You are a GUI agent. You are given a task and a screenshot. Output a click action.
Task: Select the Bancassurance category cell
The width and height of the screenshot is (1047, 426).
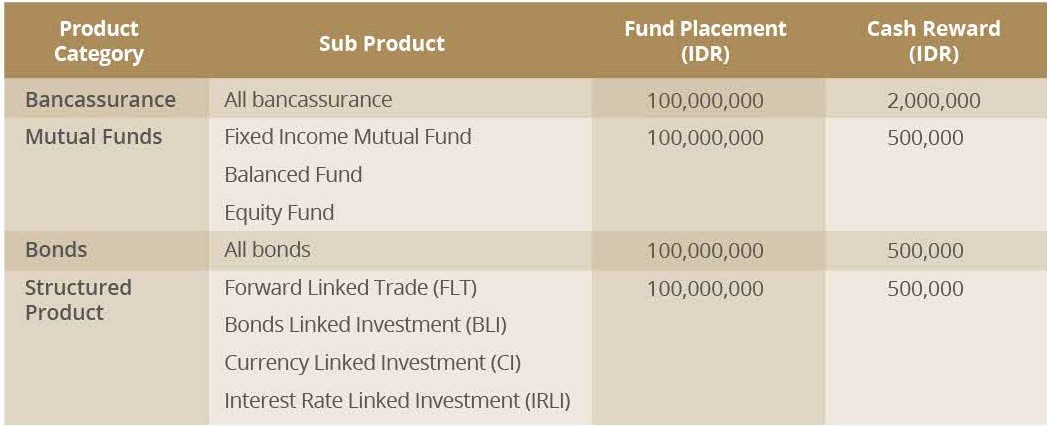click(x=100, y=99)
